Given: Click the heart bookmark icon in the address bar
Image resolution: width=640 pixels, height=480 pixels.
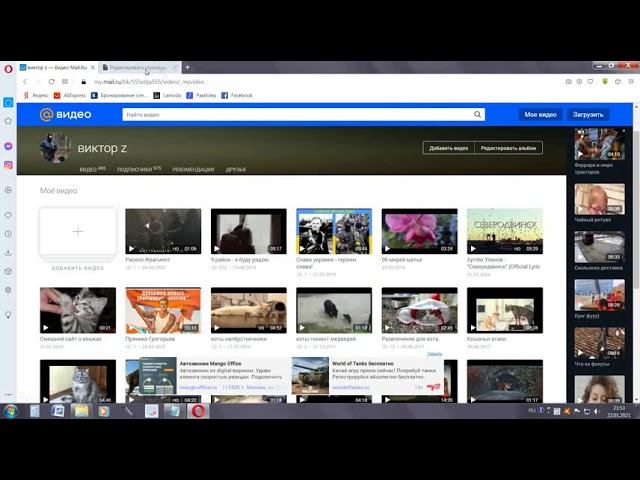Looking at the screenshot, I should [x=590, y=82].
